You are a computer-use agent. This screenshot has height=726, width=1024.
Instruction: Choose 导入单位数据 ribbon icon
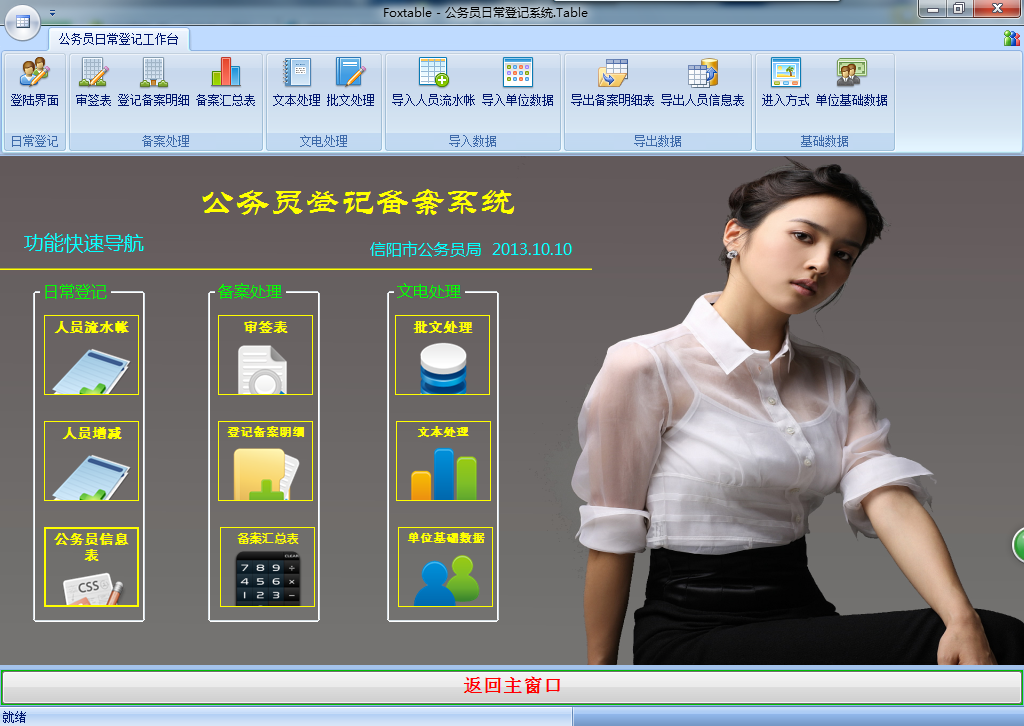[518, 82]
